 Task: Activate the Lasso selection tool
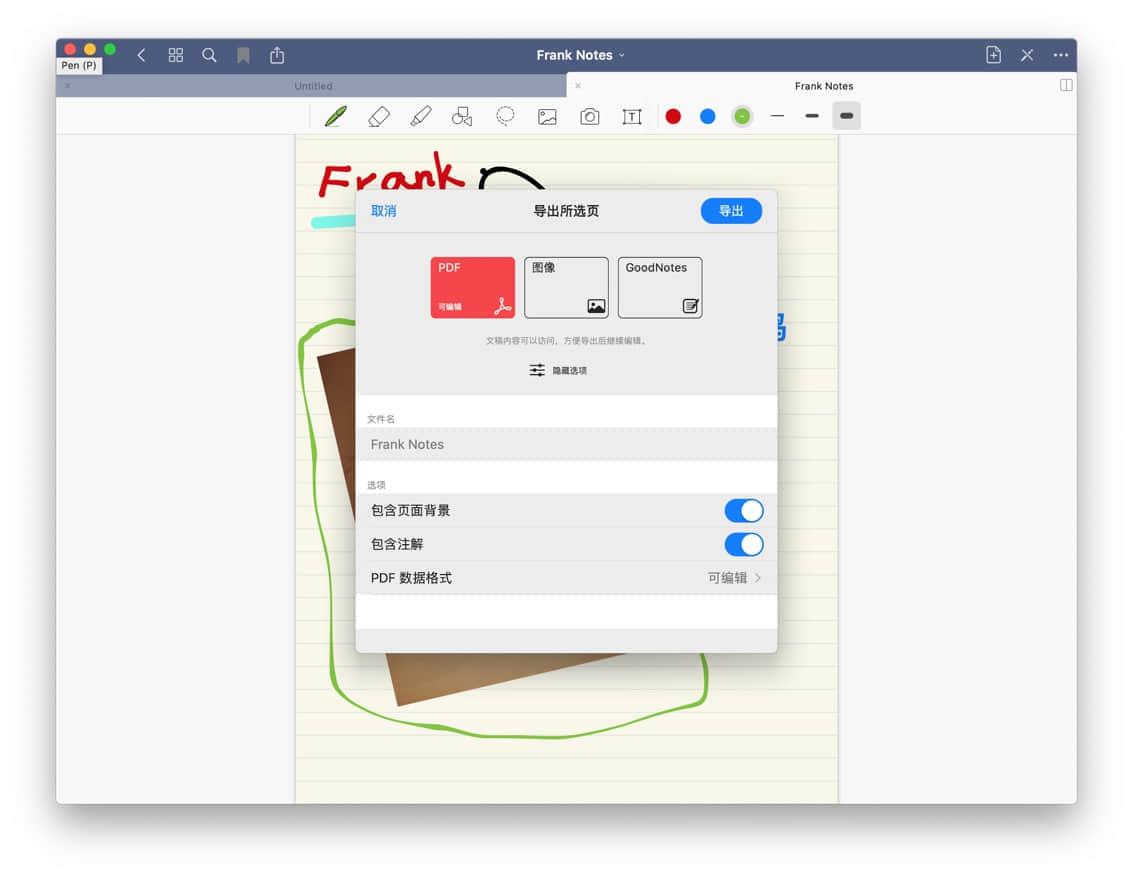[x=505, y=116]
